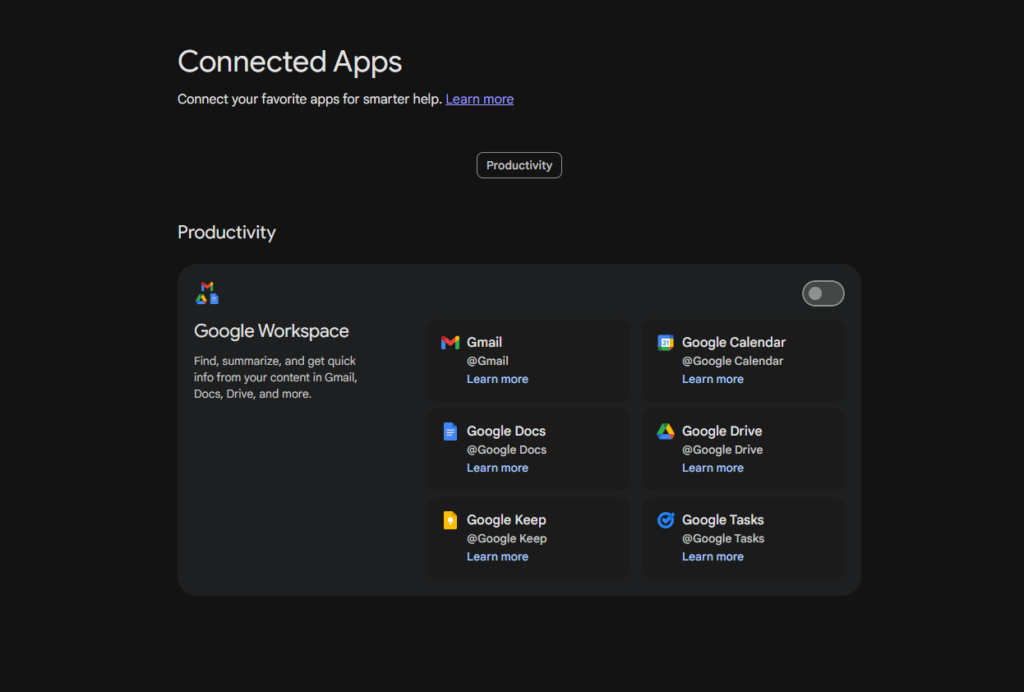This screenshot has width=1024, height=692.
Task: Open Learn more link for Google Calendar
Action: (712, 379)
